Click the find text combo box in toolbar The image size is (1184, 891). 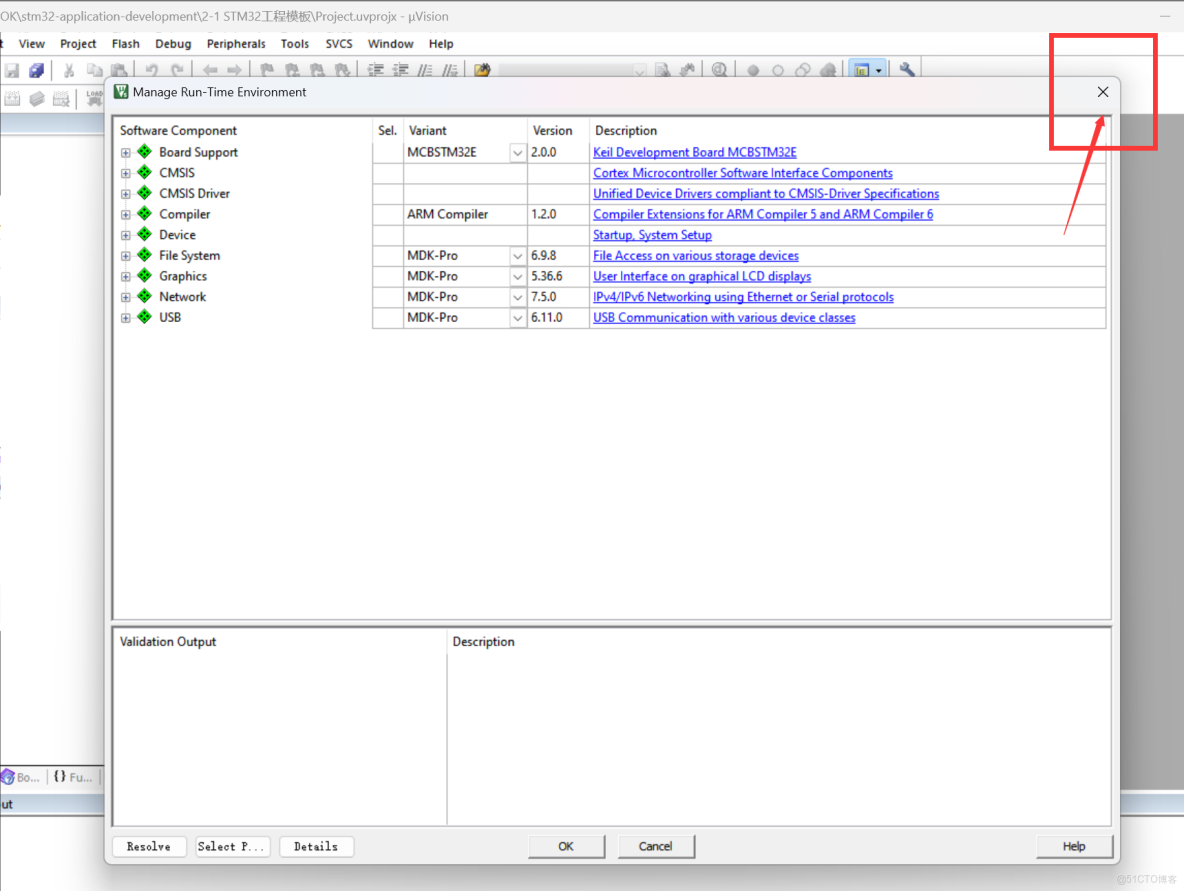572,70
